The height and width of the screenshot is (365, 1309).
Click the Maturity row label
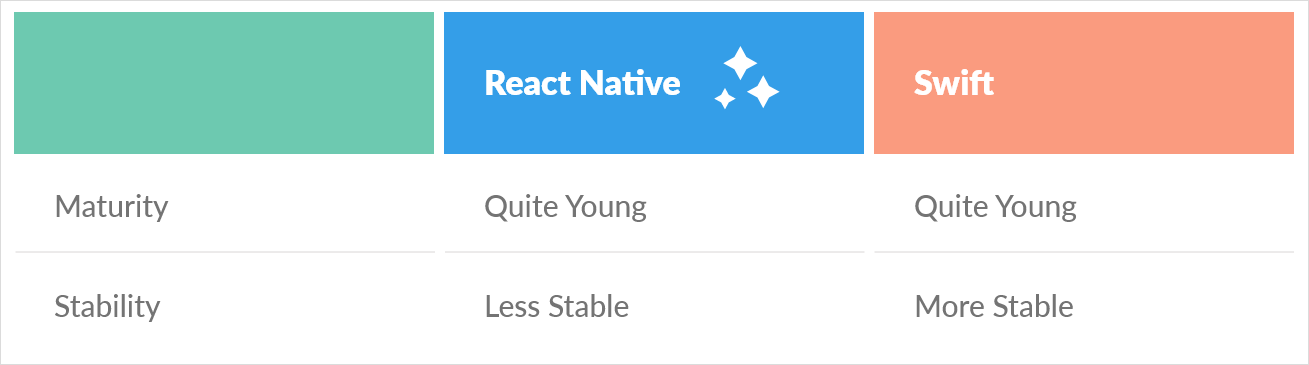[x=111, y=207]
